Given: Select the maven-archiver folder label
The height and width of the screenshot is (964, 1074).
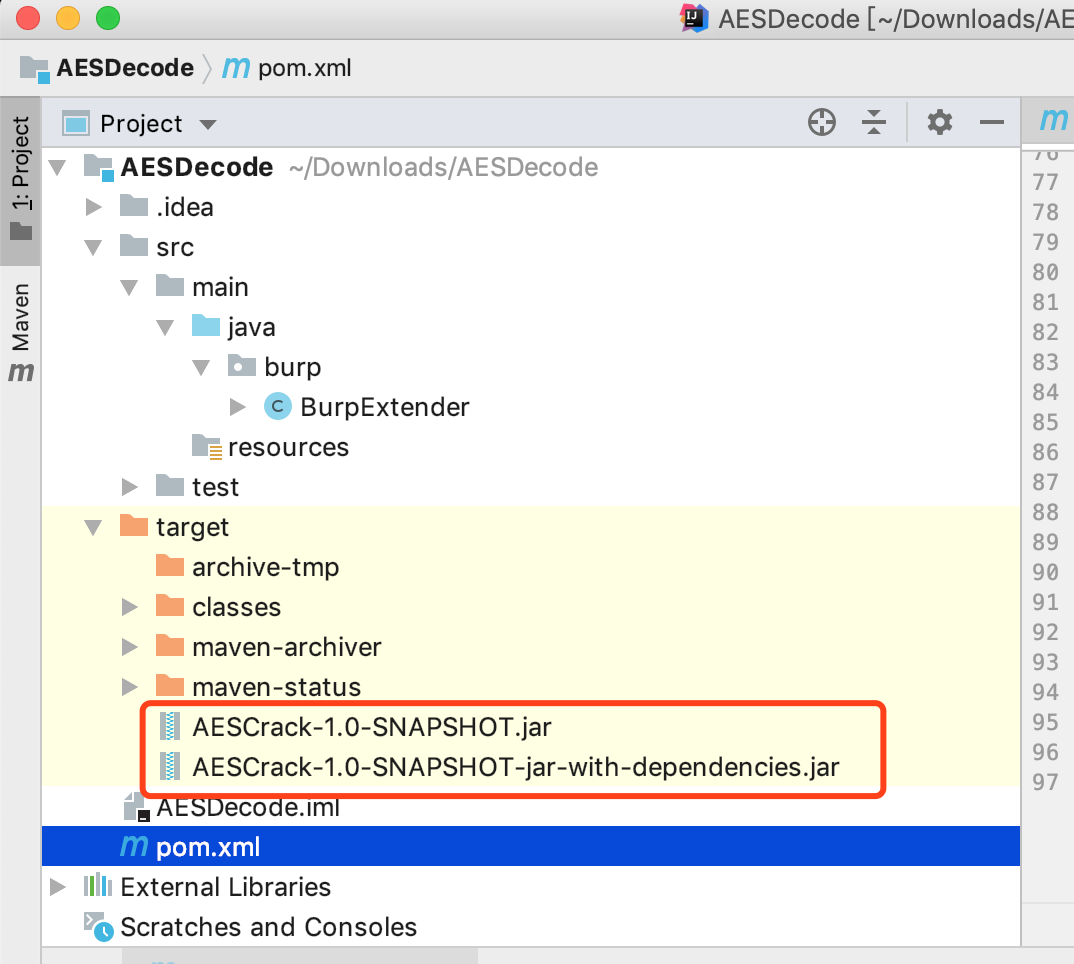Looking at the screenshot, I should [x=286, y=647].
